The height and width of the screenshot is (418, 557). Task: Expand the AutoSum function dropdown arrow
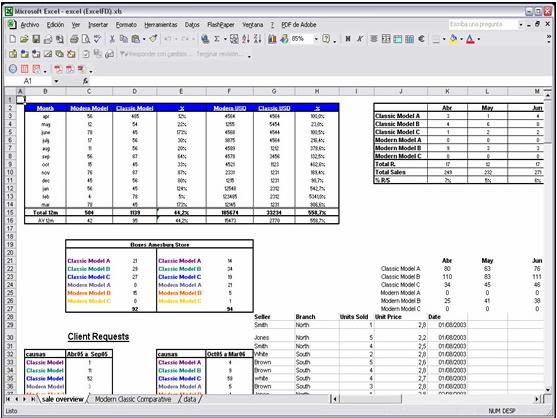click(225, 39)
